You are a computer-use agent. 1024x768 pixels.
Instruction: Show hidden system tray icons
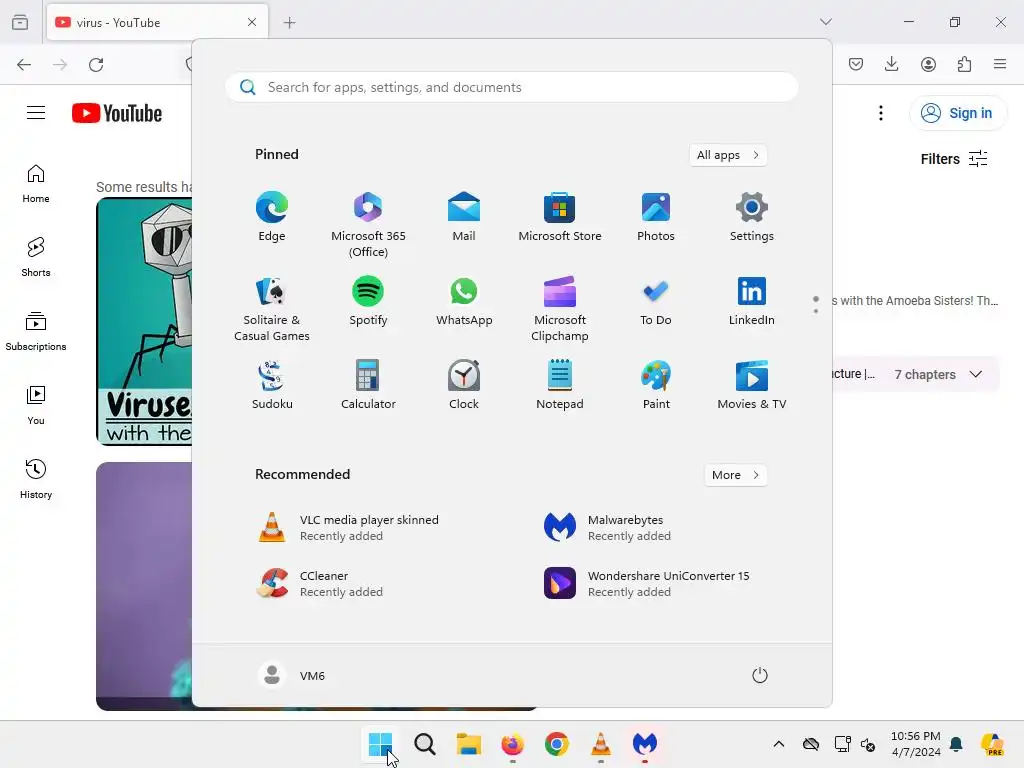click(x=778, y=744)
